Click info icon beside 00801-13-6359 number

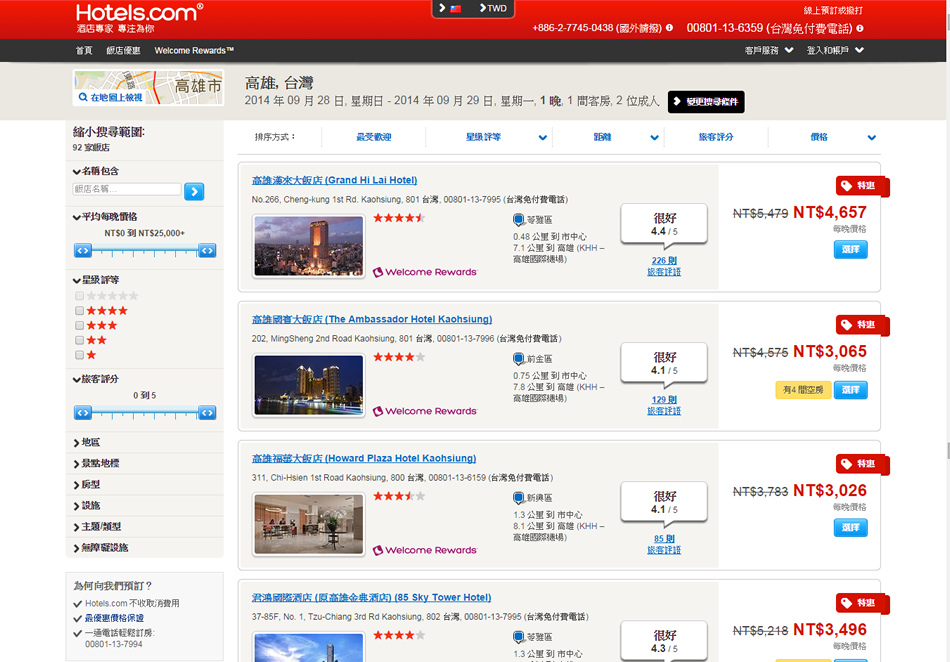click(x=860, y=28)
